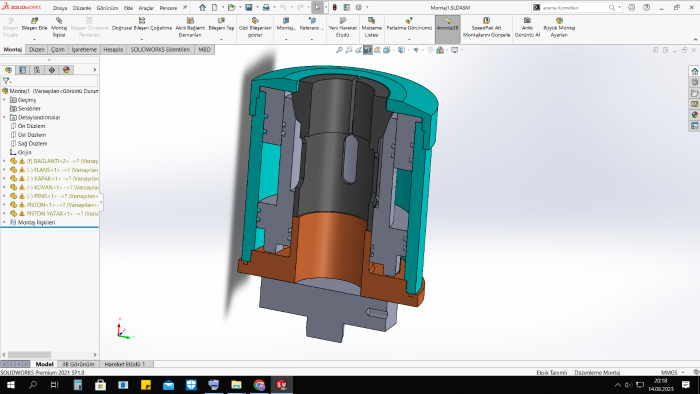The width and height of the screenshot is (700, 394).
Task: Open Help question mark icon
Action: click(646, 8)
